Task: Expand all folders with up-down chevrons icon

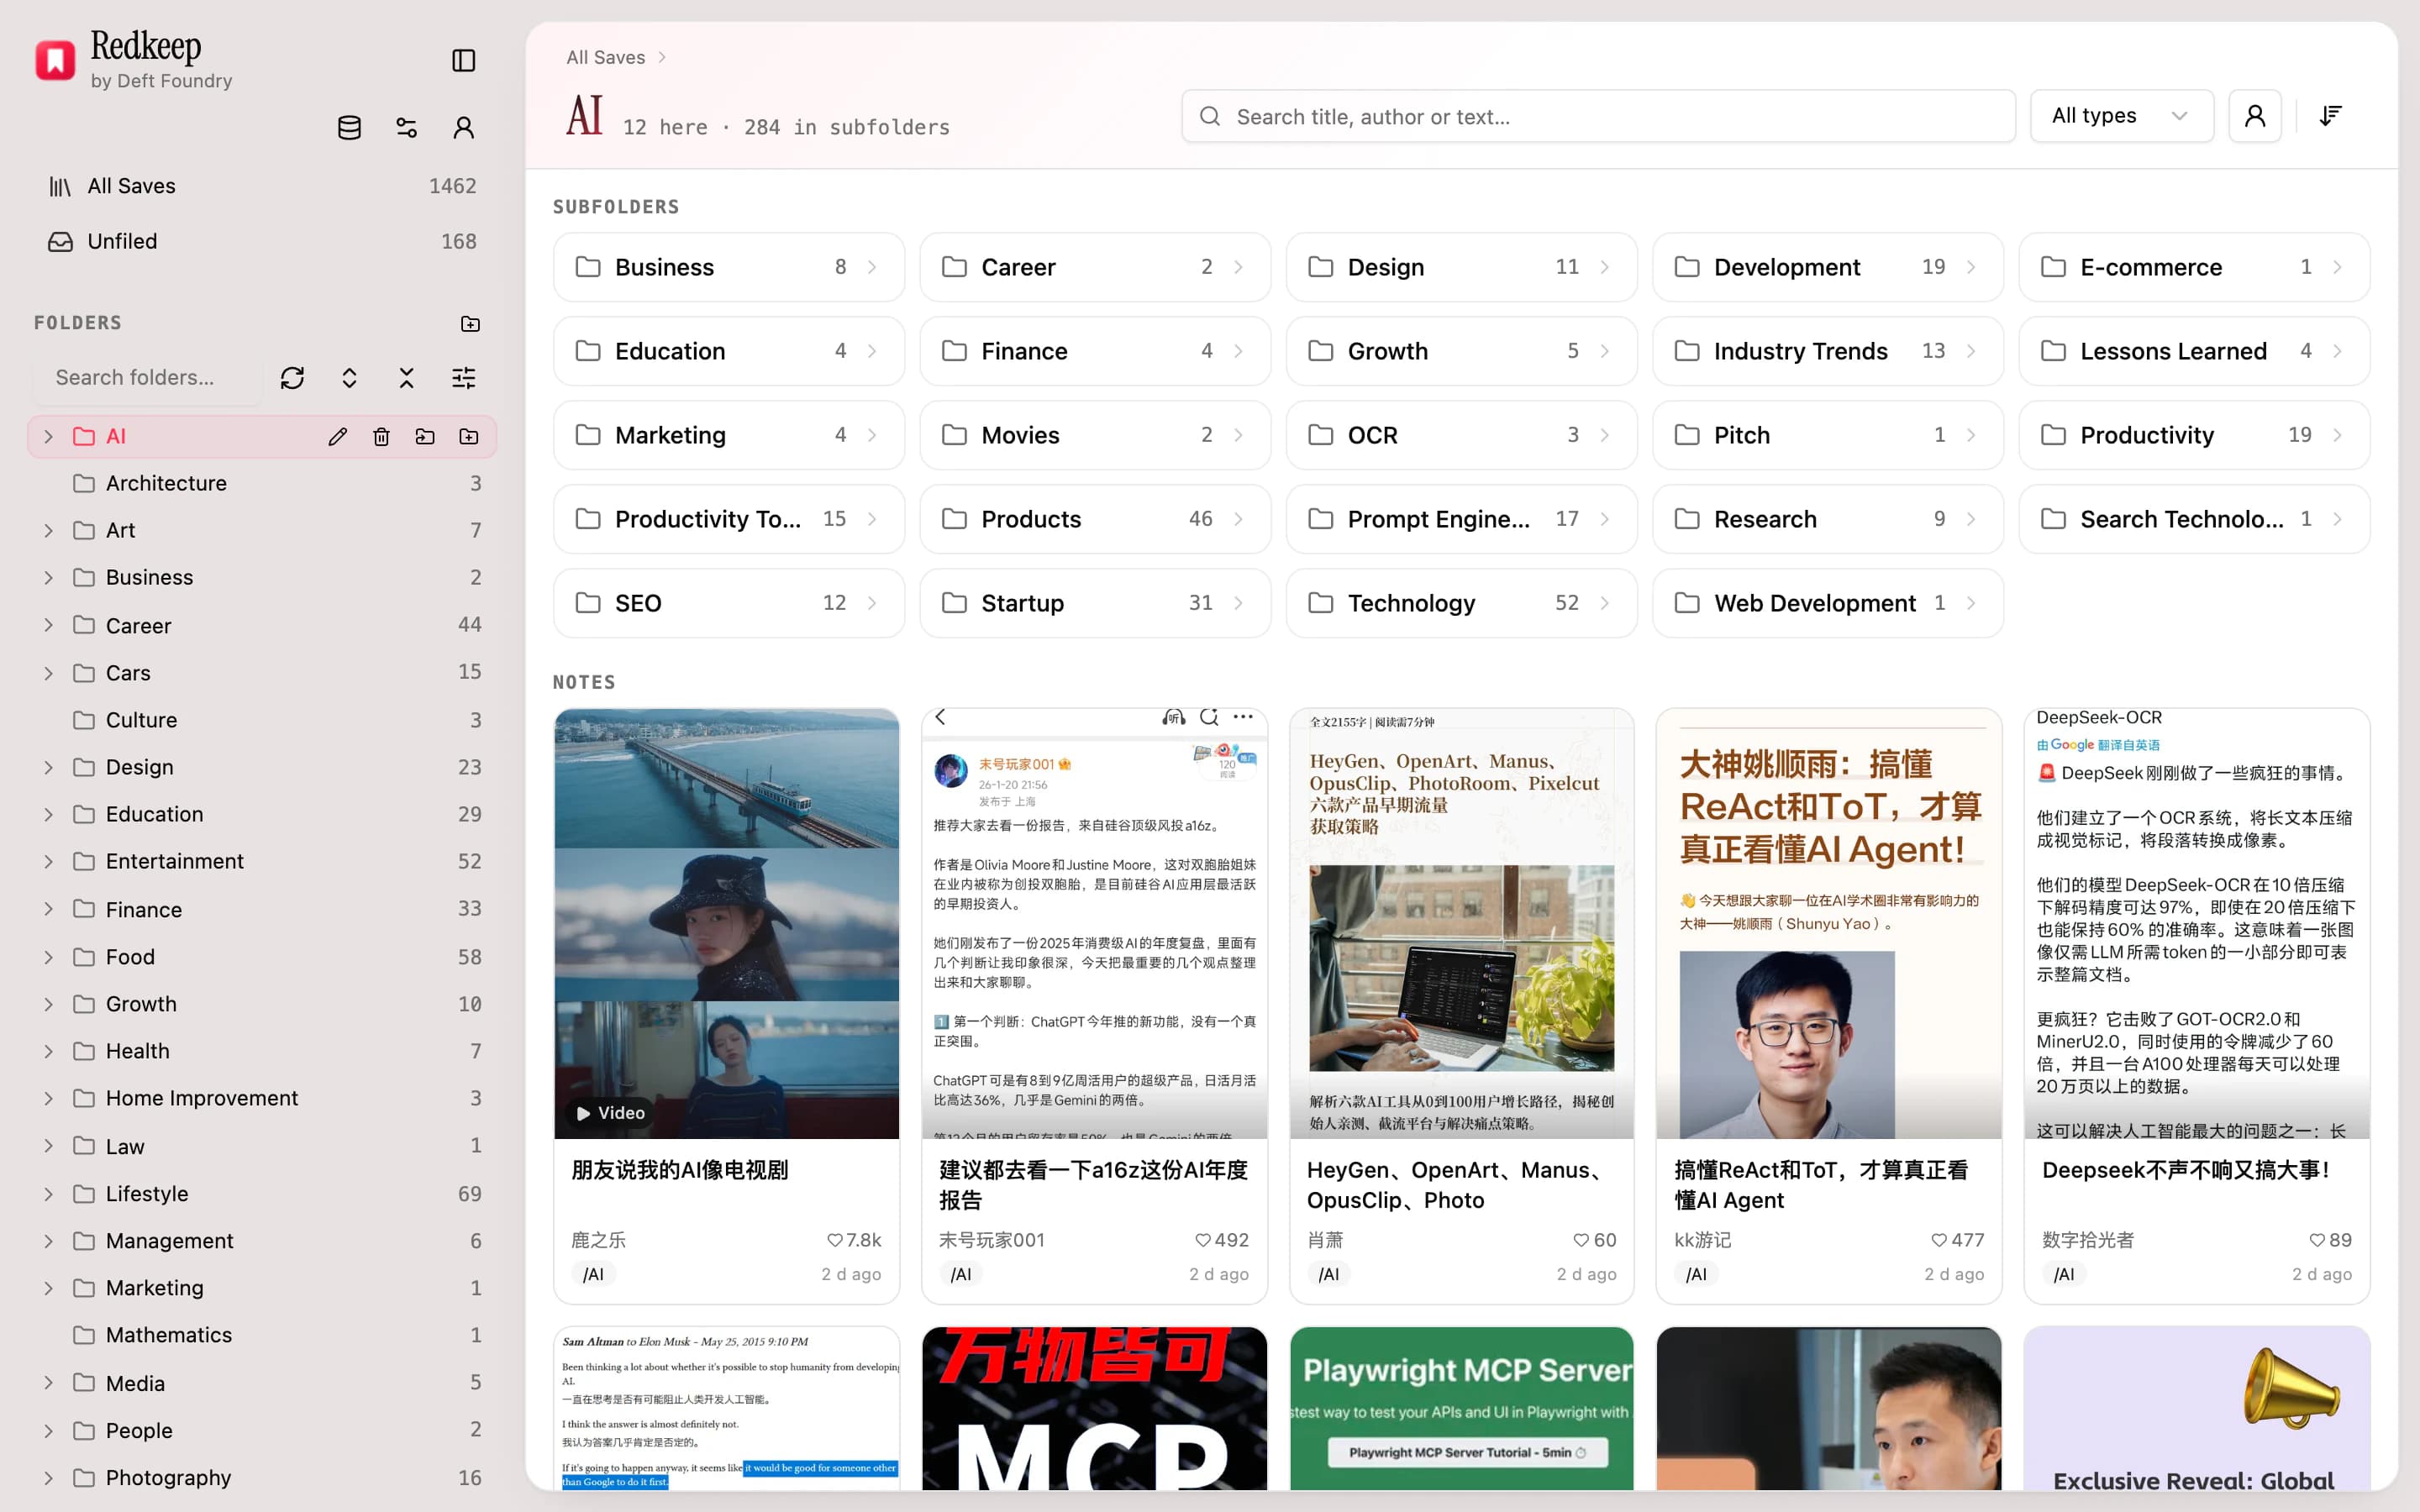Action: coord(349,378)
